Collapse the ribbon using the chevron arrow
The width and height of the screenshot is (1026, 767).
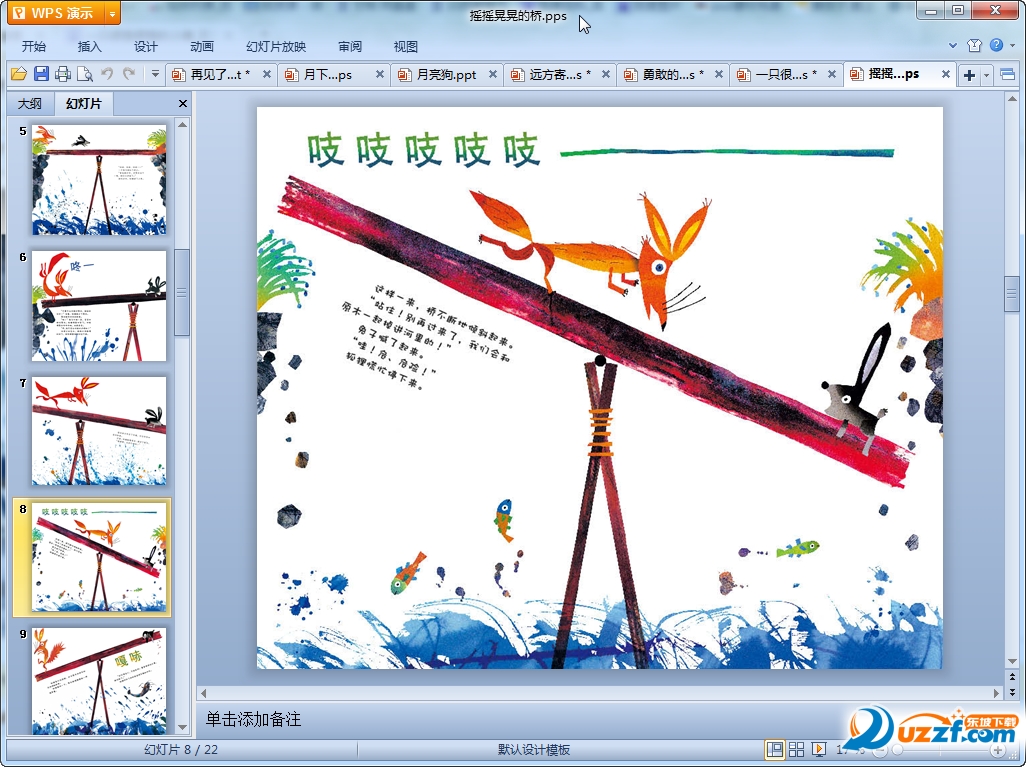pyautogui.click(x=953, y=45)
